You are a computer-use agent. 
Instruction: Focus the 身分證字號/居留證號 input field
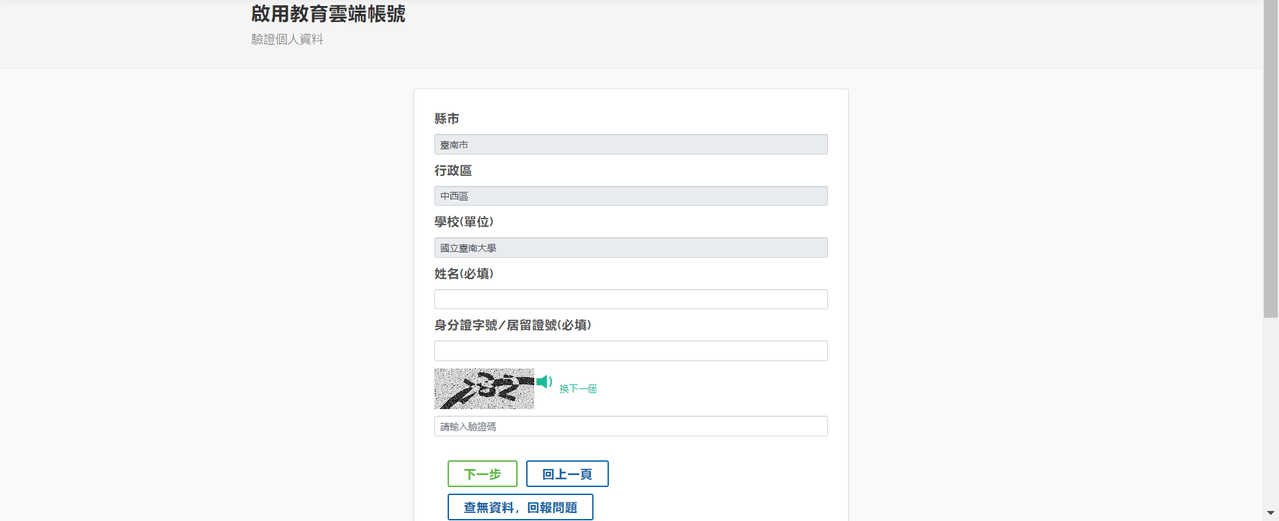(631, 351)
